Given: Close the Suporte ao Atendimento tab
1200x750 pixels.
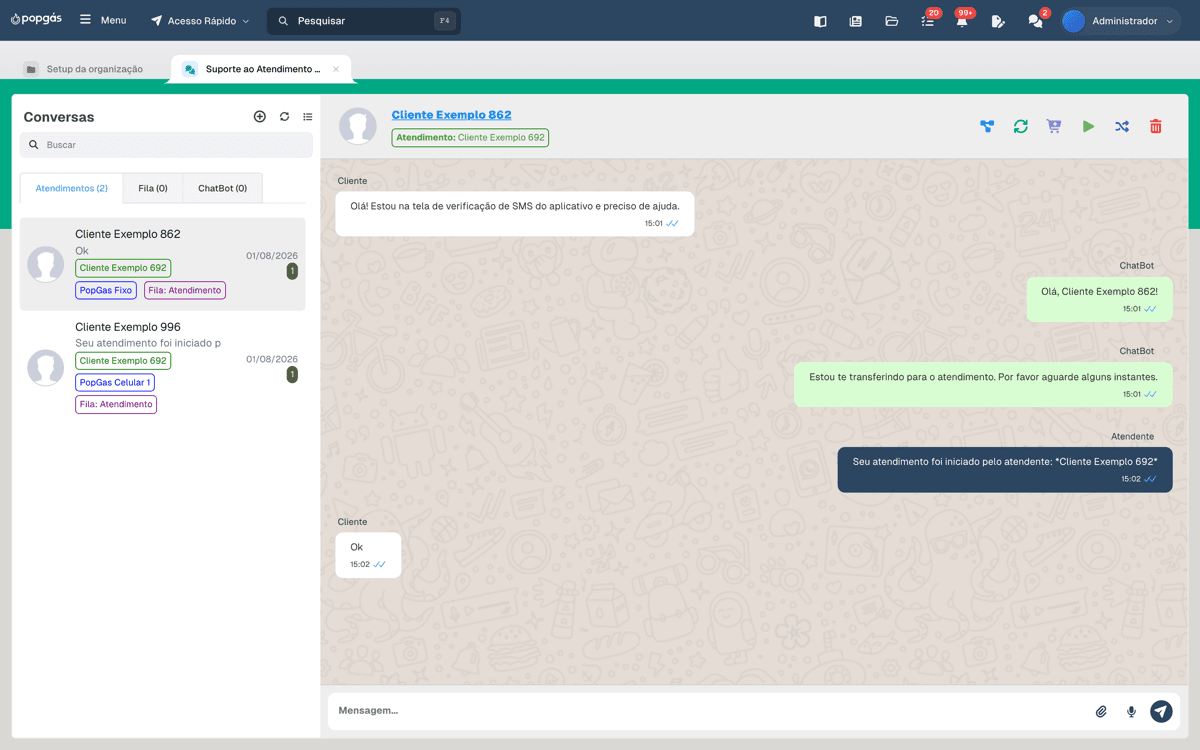Looking at the screenshot, I should 336,69.
